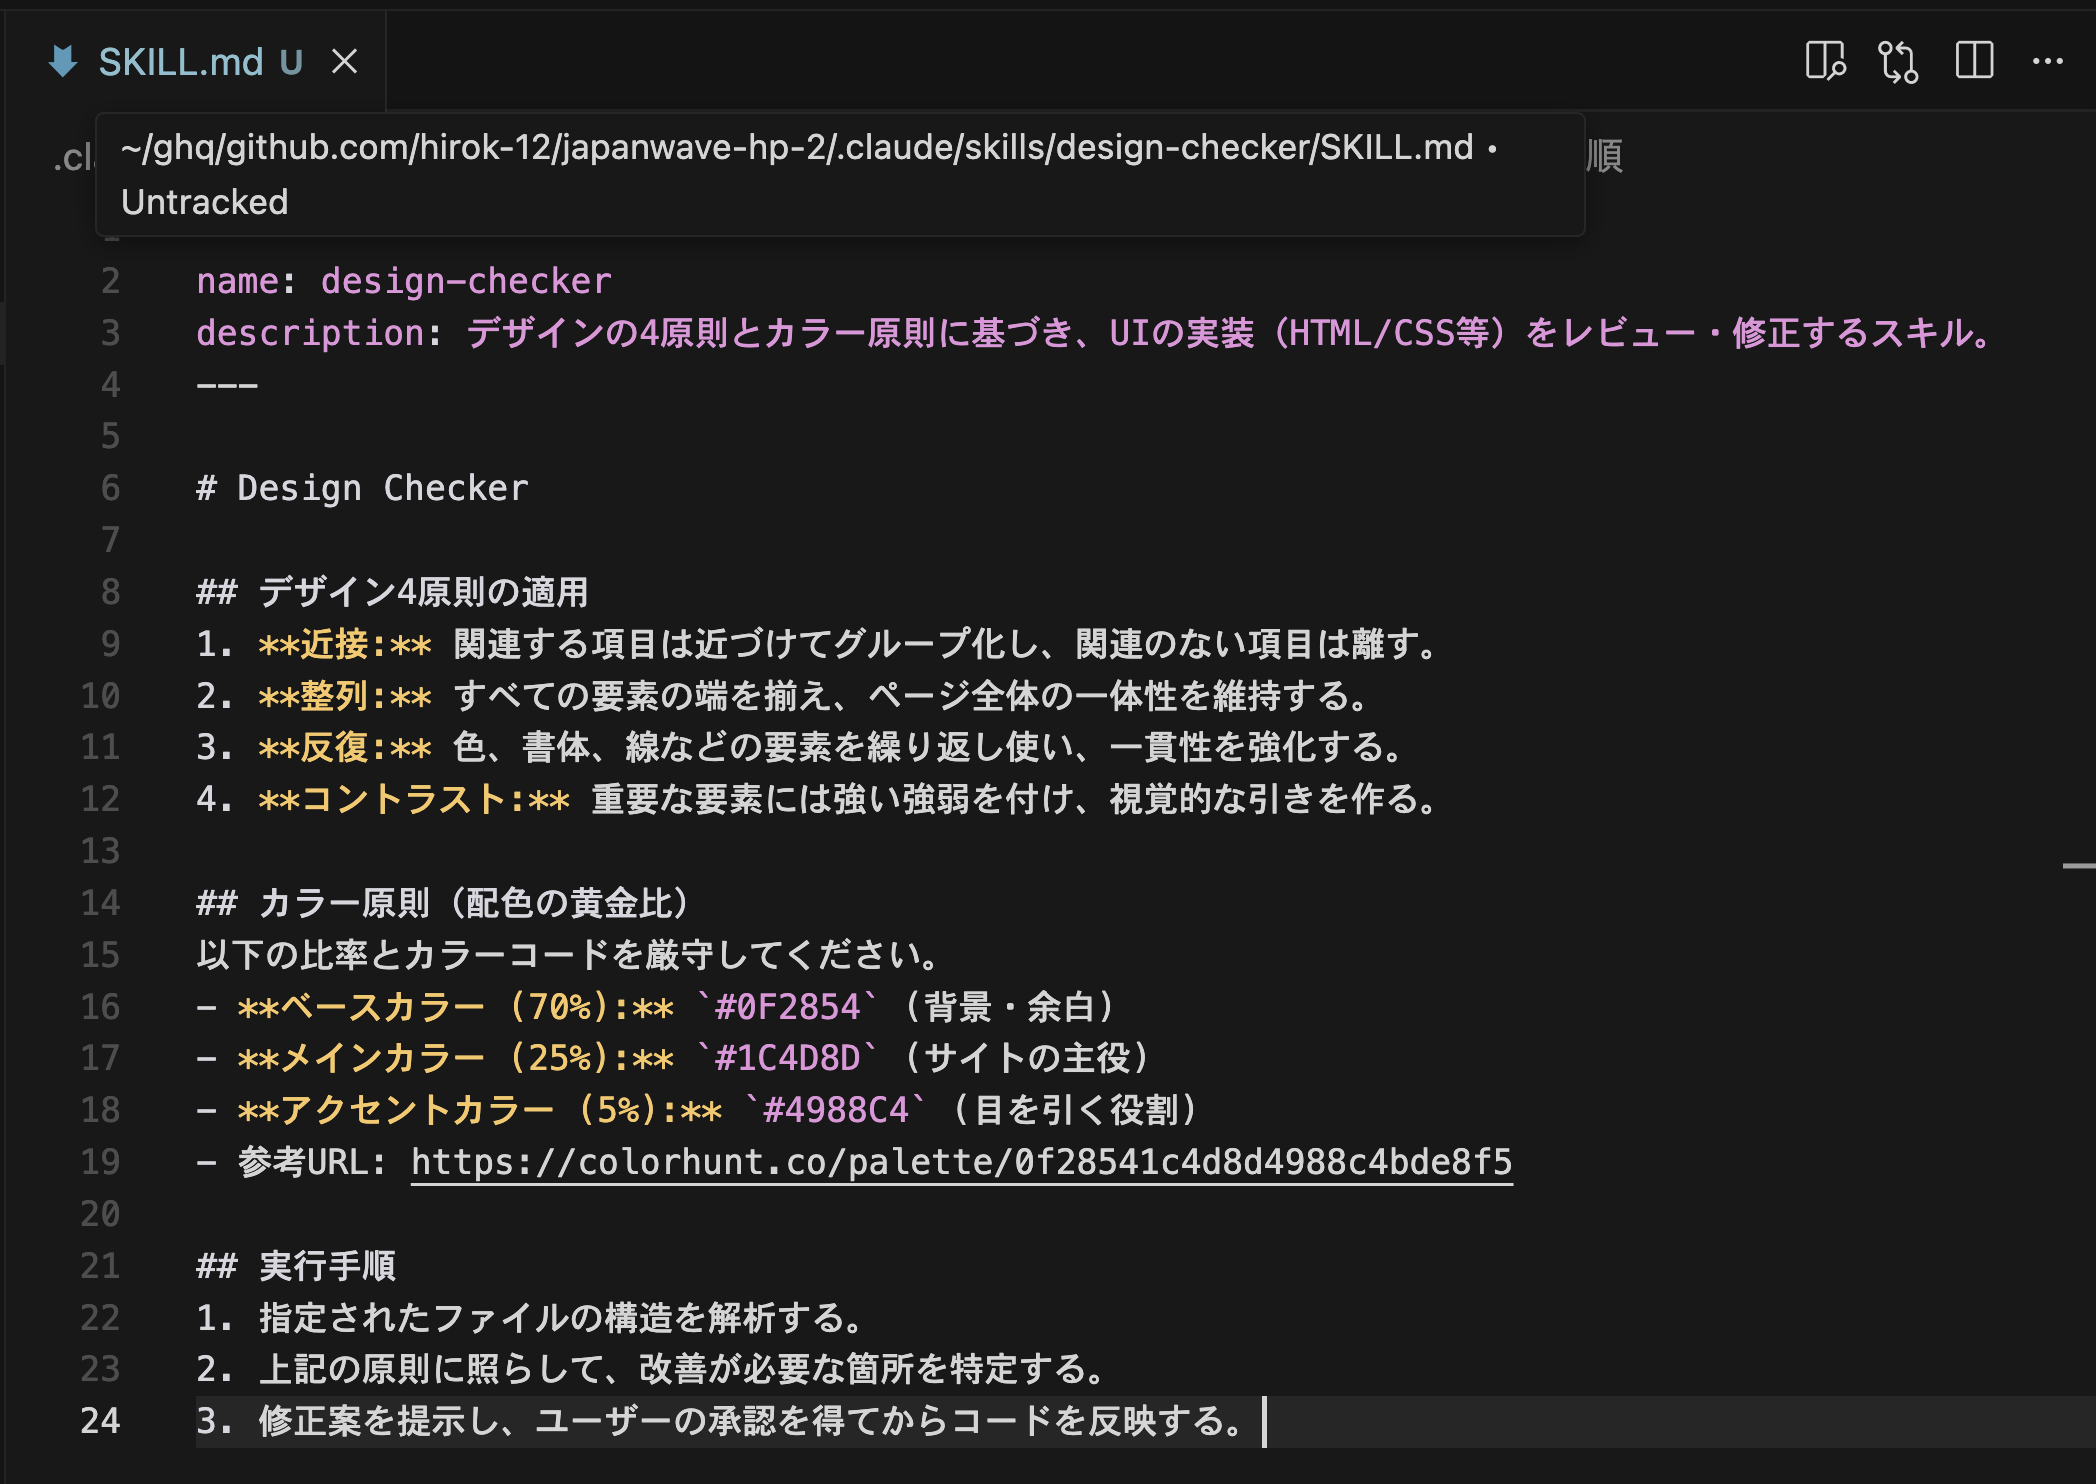The image size is (2096, 1484).
Task: Click the #1C4D8D main color code
Action: (x=787, y=1058)
